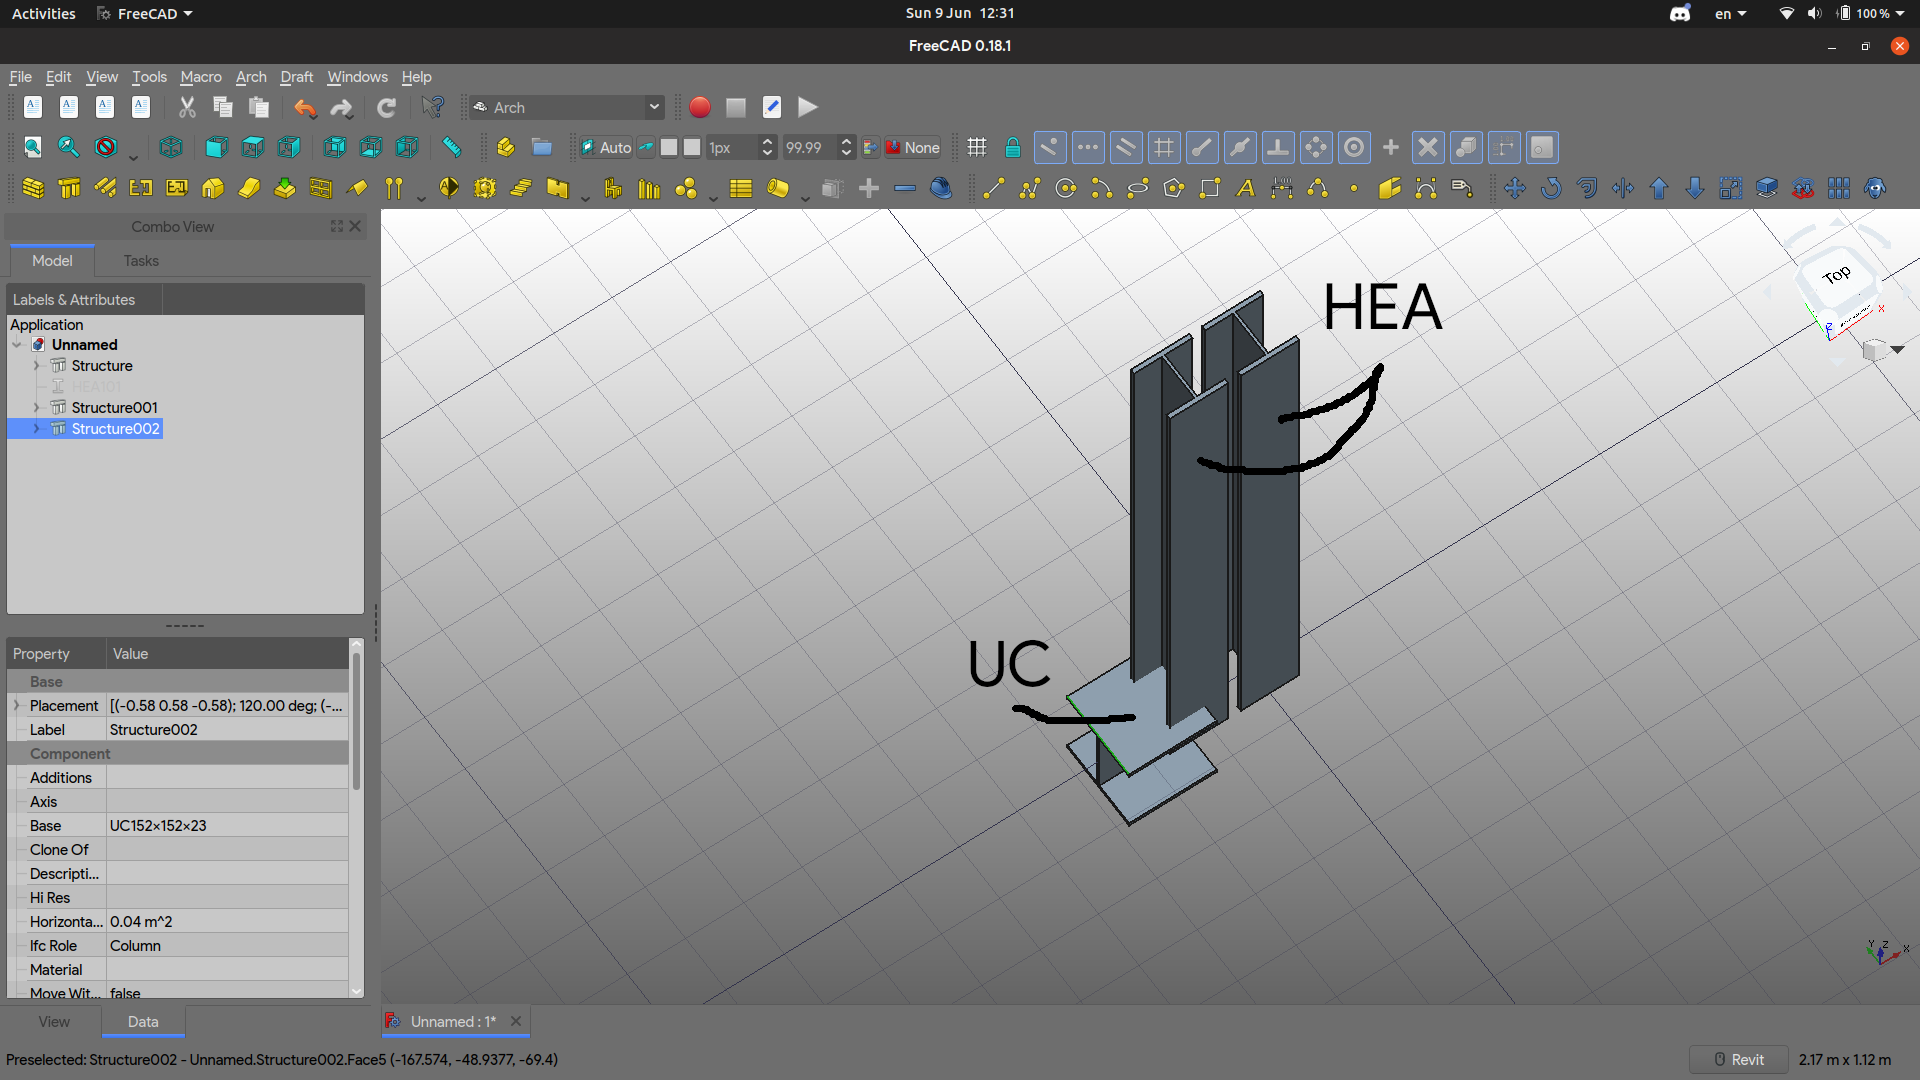Viewport: 1920px width, 1080px height.
Task: Expand the Structure002 tree item
Action: tap(37, 428)
